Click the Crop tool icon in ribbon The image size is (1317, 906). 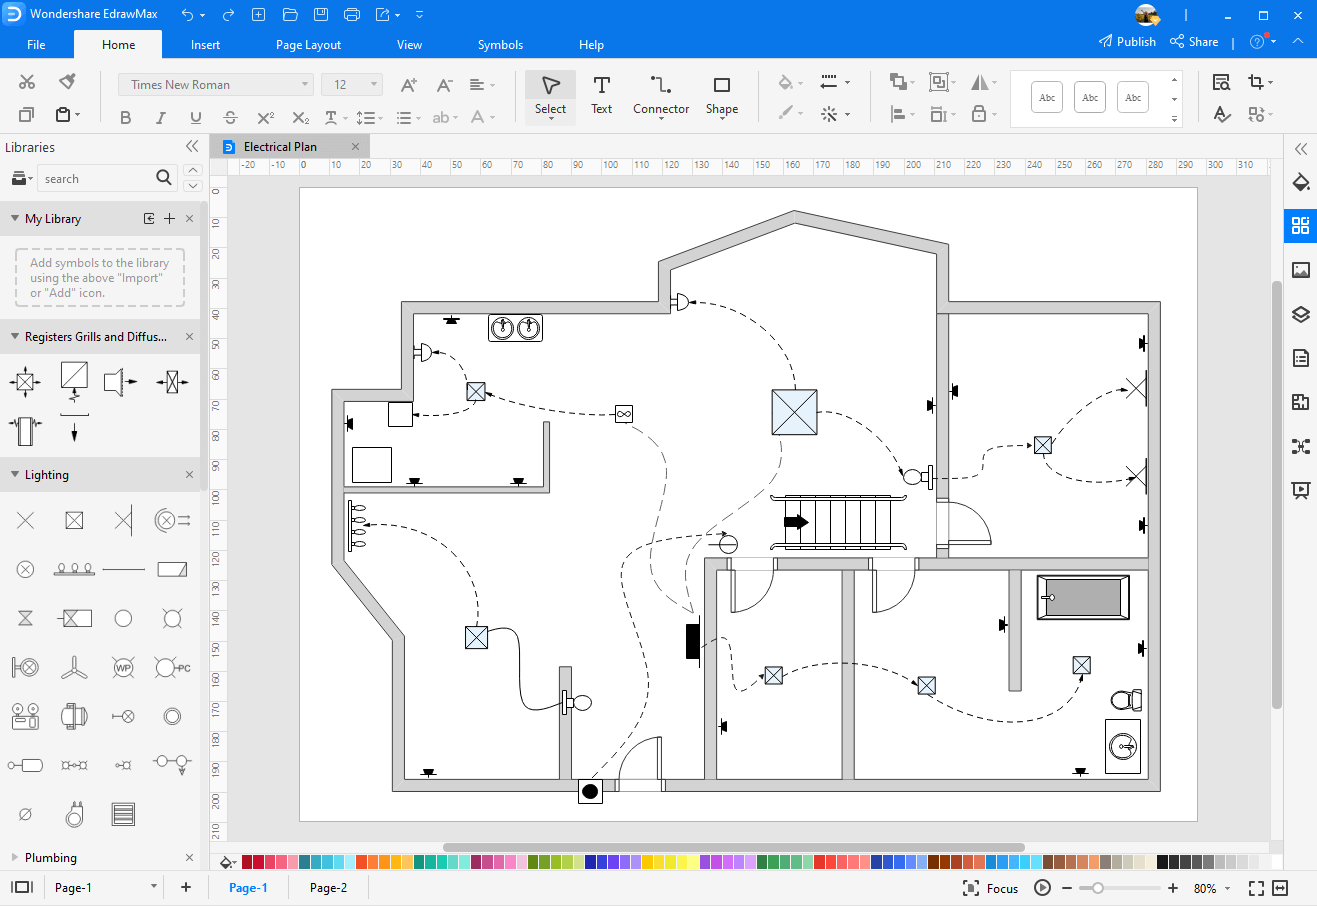[x=1256, y=82]
